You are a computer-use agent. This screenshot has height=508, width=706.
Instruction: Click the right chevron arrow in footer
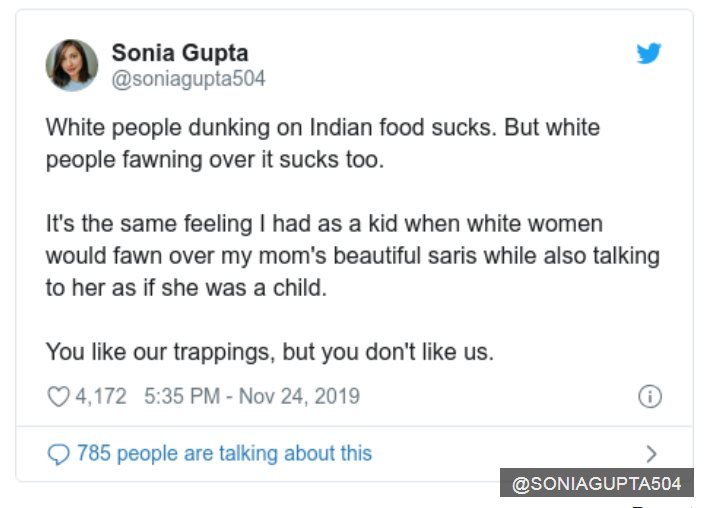click(x=651, y=454)
